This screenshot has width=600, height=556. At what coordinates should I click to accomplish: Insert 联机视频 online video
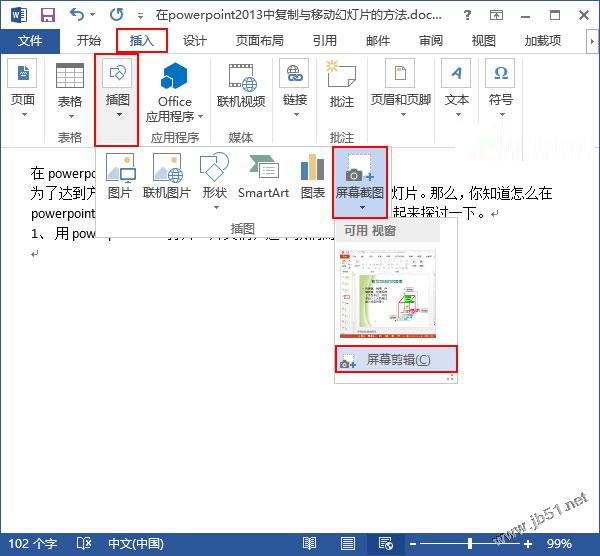241,86
